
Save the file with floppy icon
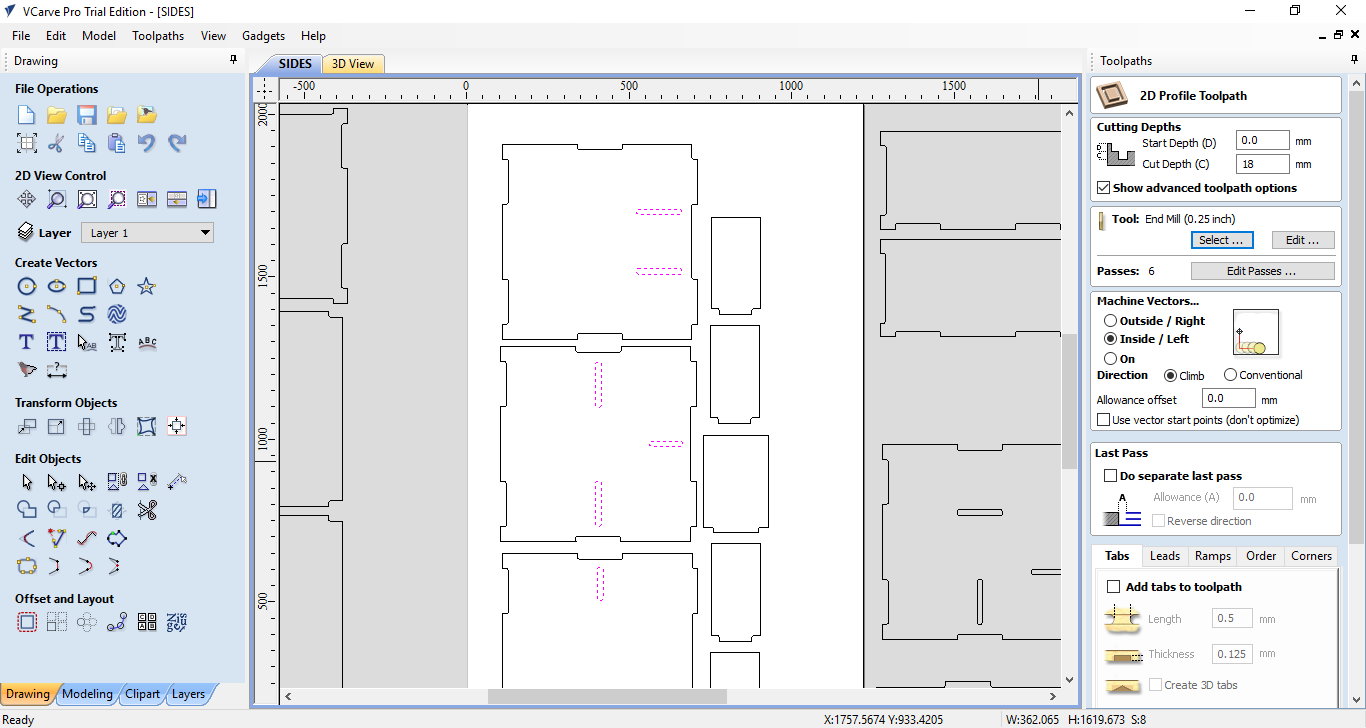click(87, 115)
